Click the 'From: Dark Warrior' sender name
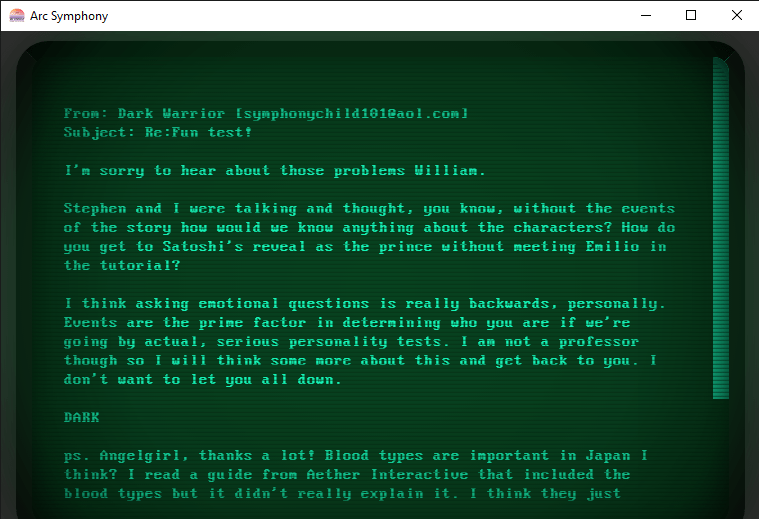This screenshot has height=519, width=759. (x=144, y=114)
